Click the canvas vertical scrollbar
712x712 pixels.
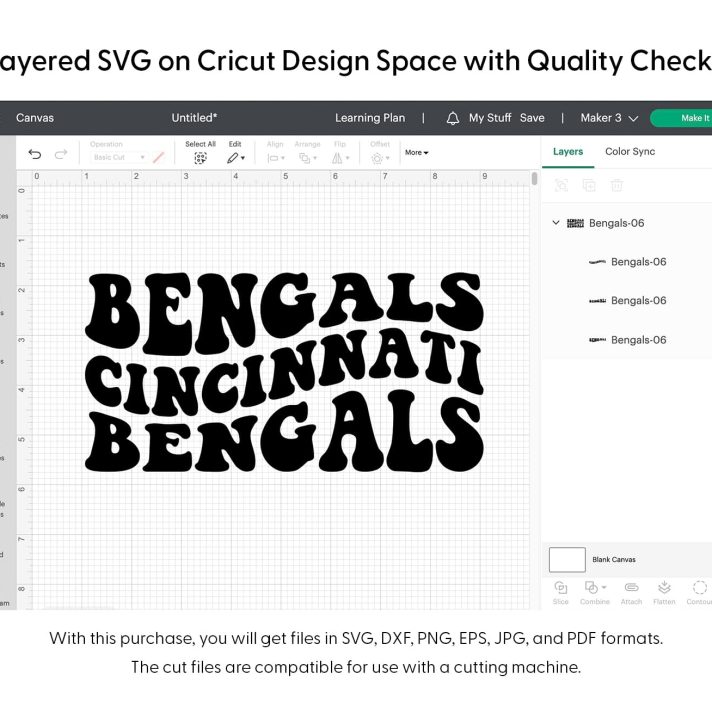coord(534,178)
